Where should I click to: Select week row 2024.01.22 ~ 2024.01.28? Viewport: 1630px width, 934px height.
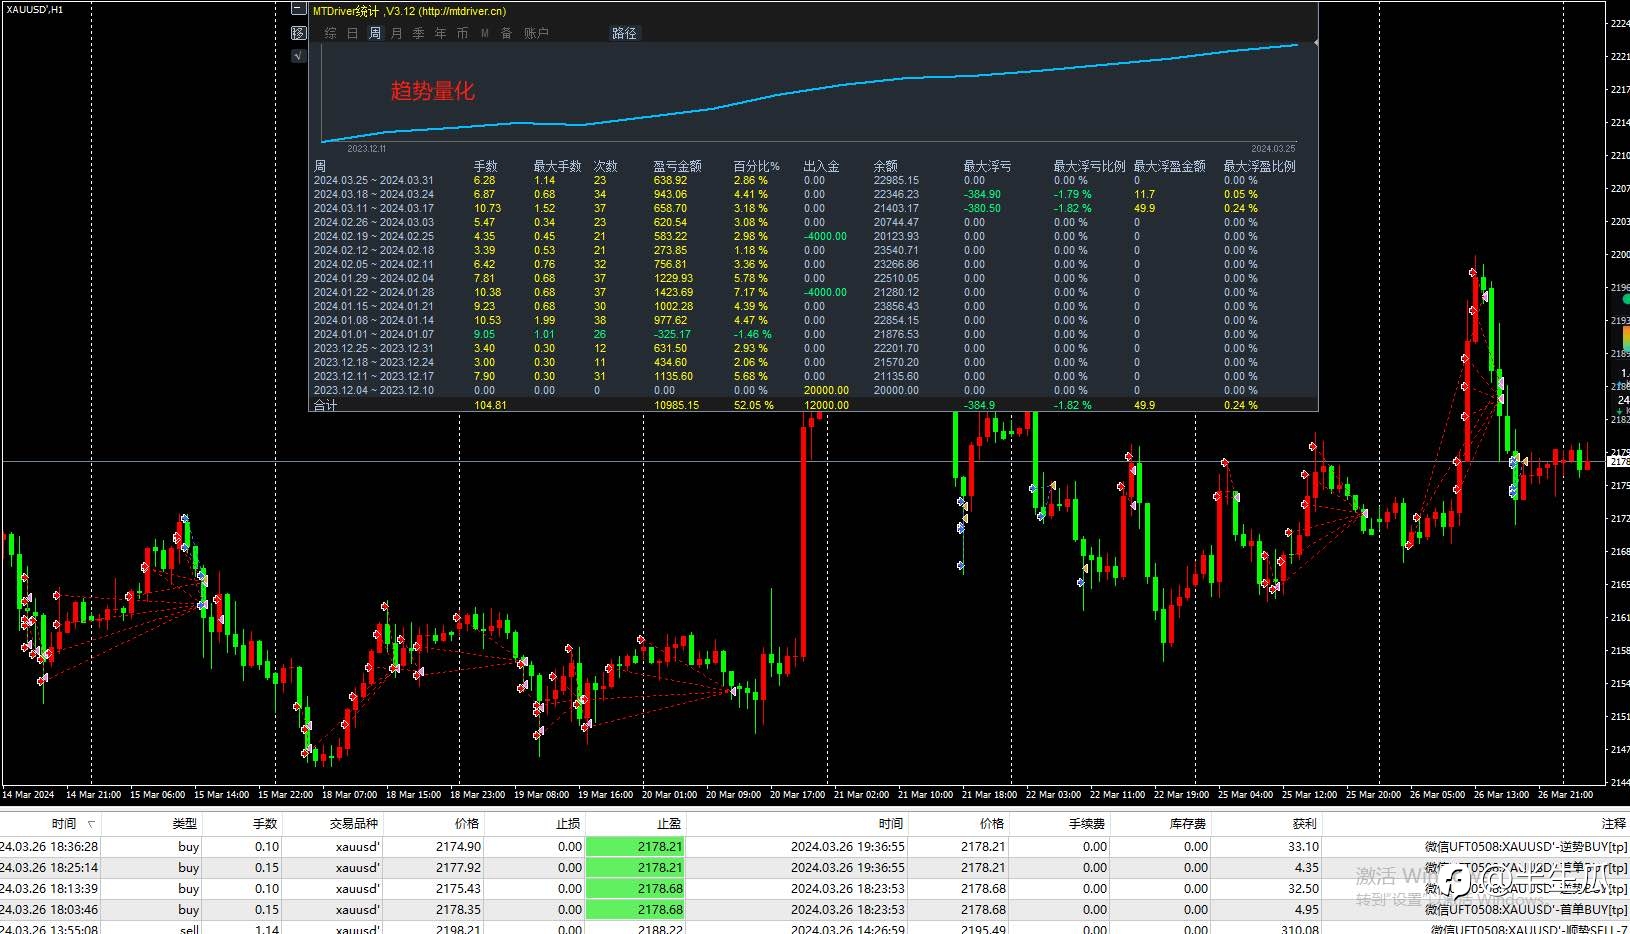[813, 293]
